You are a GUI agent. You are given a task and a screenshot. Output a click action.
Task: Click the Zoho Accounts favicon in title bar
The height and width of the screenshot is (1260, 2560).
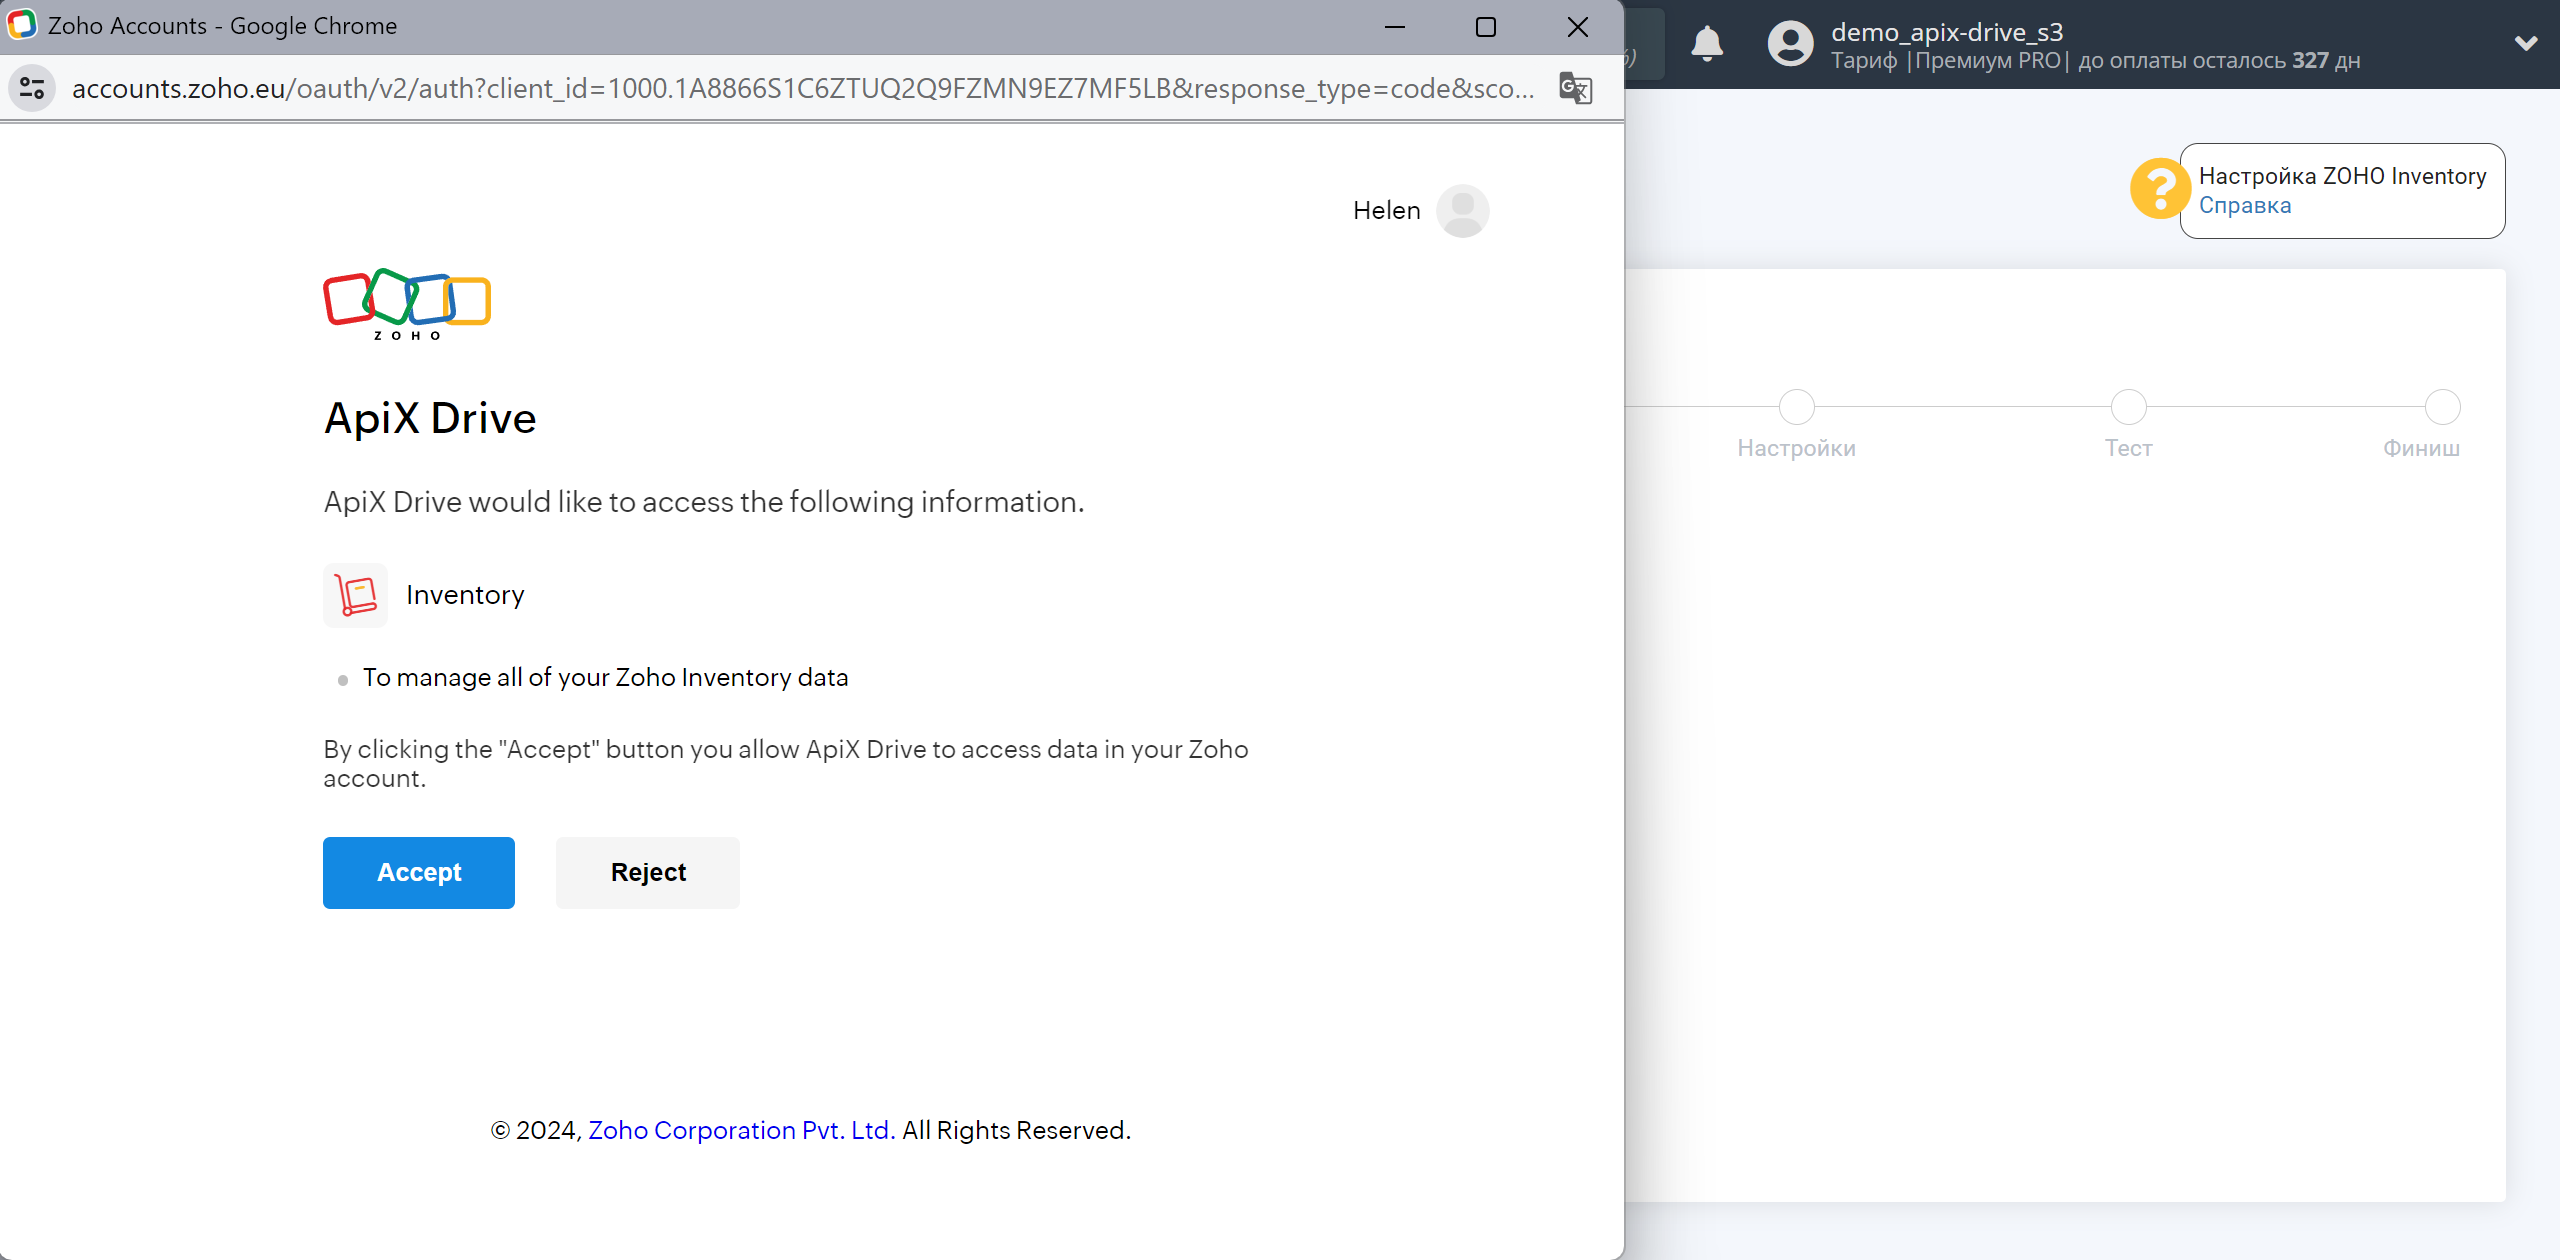pos(22,25)
